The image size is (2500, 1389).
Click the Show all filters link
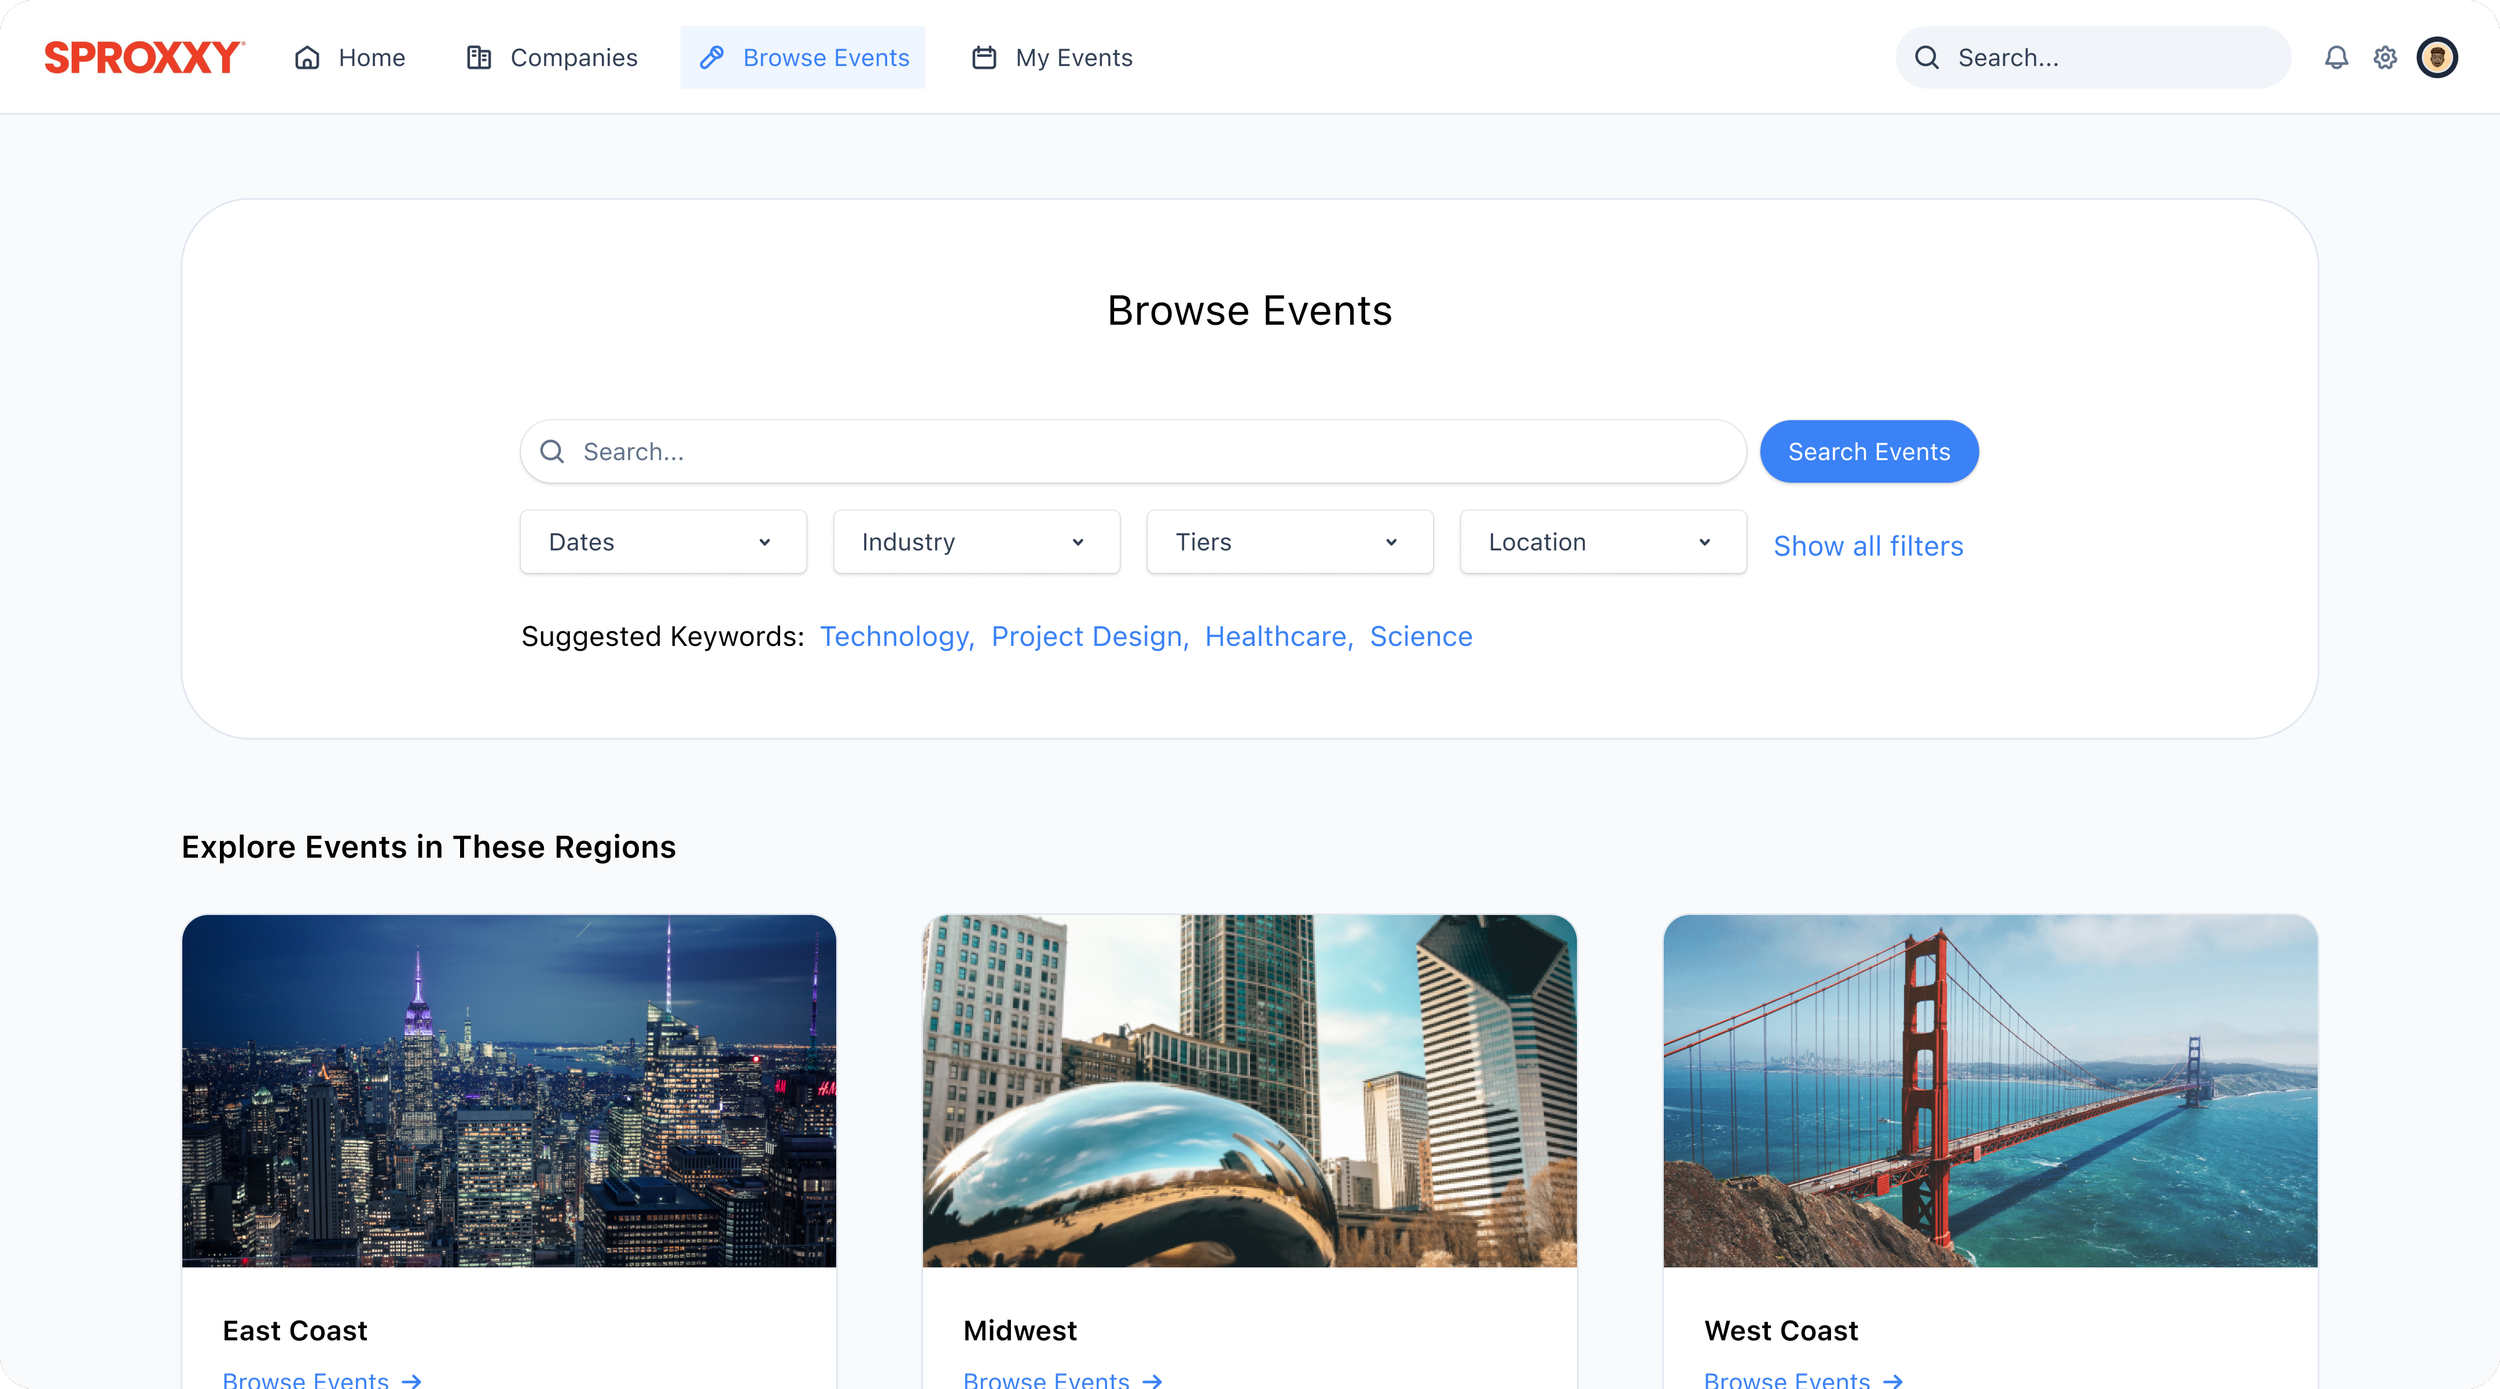[x=1868, y=546]
